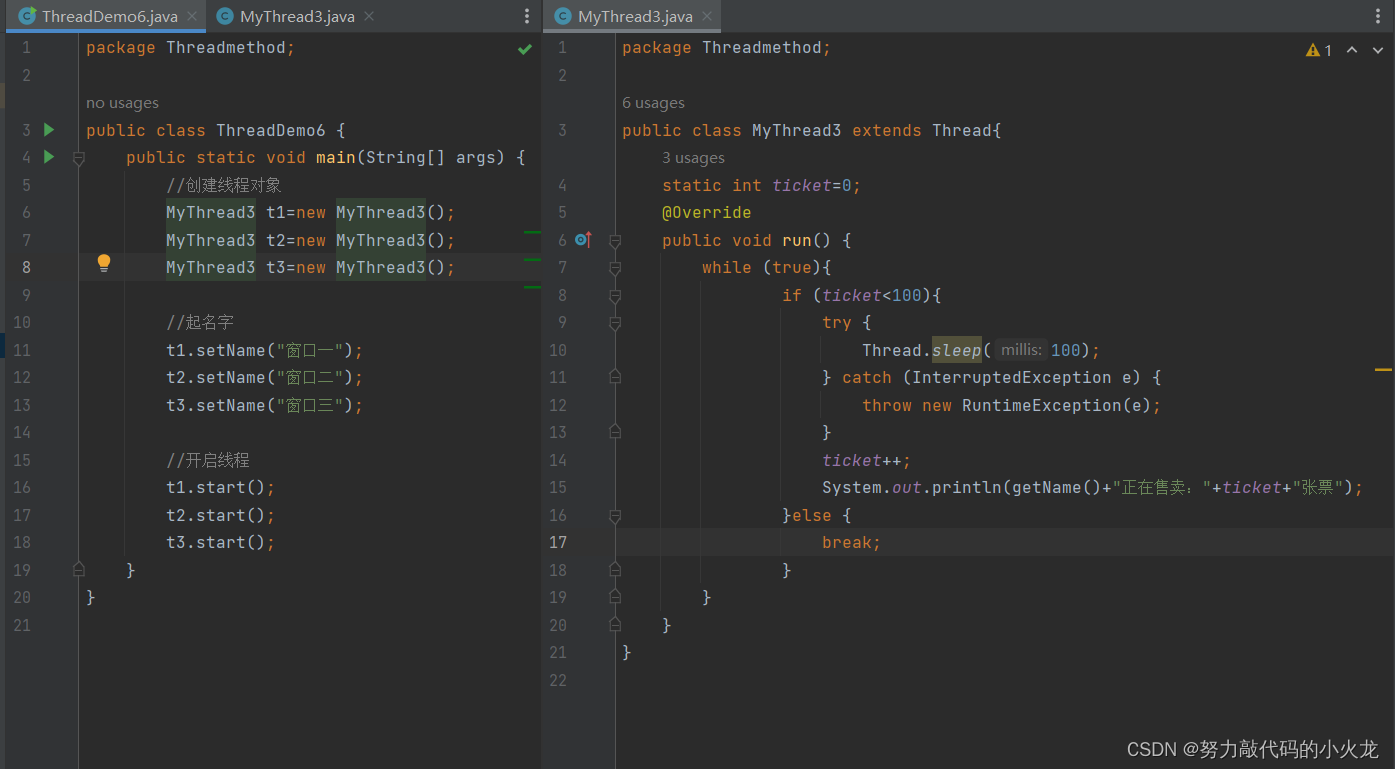Click the class icon on the right MyThread3.java tab
The height and width of the screenshot is (769, 1395).
(x=563, y=16)
